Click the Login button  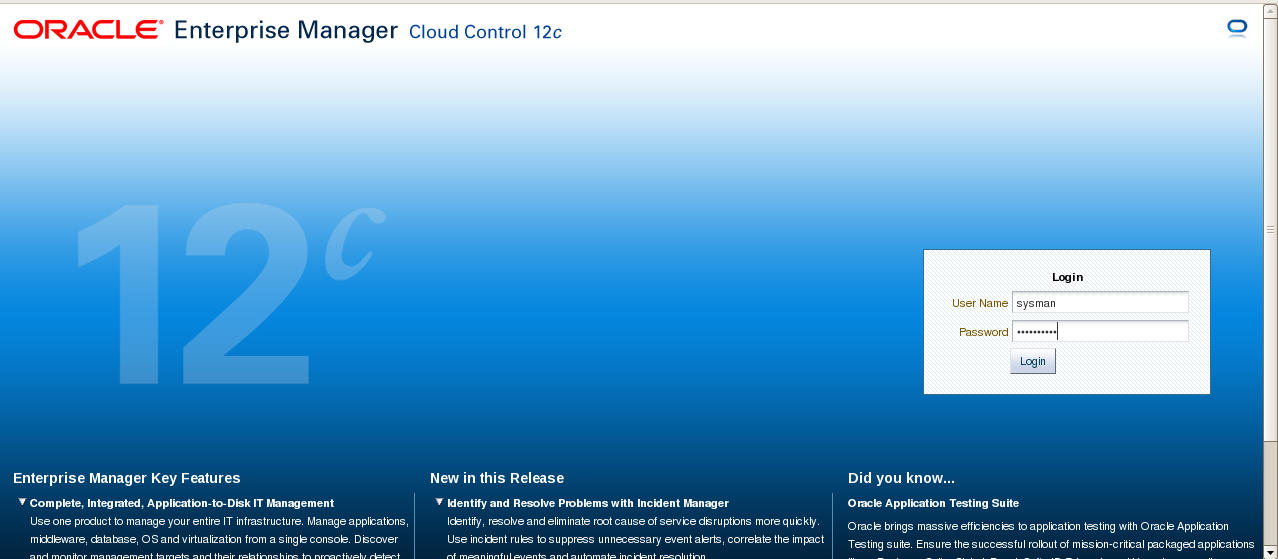pos(1033,361)
